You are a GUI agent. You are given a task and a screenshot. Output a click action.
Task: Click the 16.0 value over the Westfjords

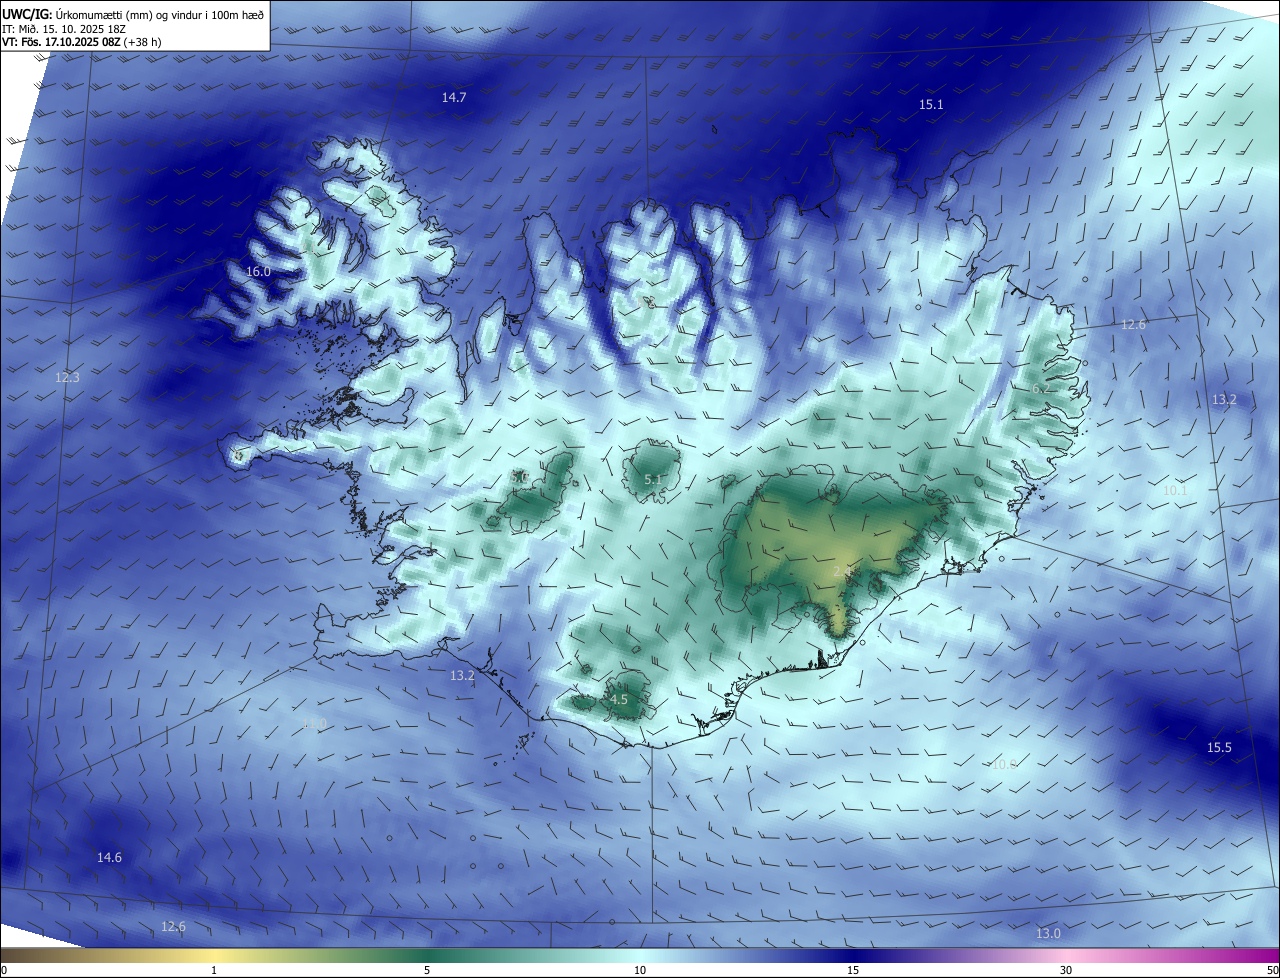(258, 272)
